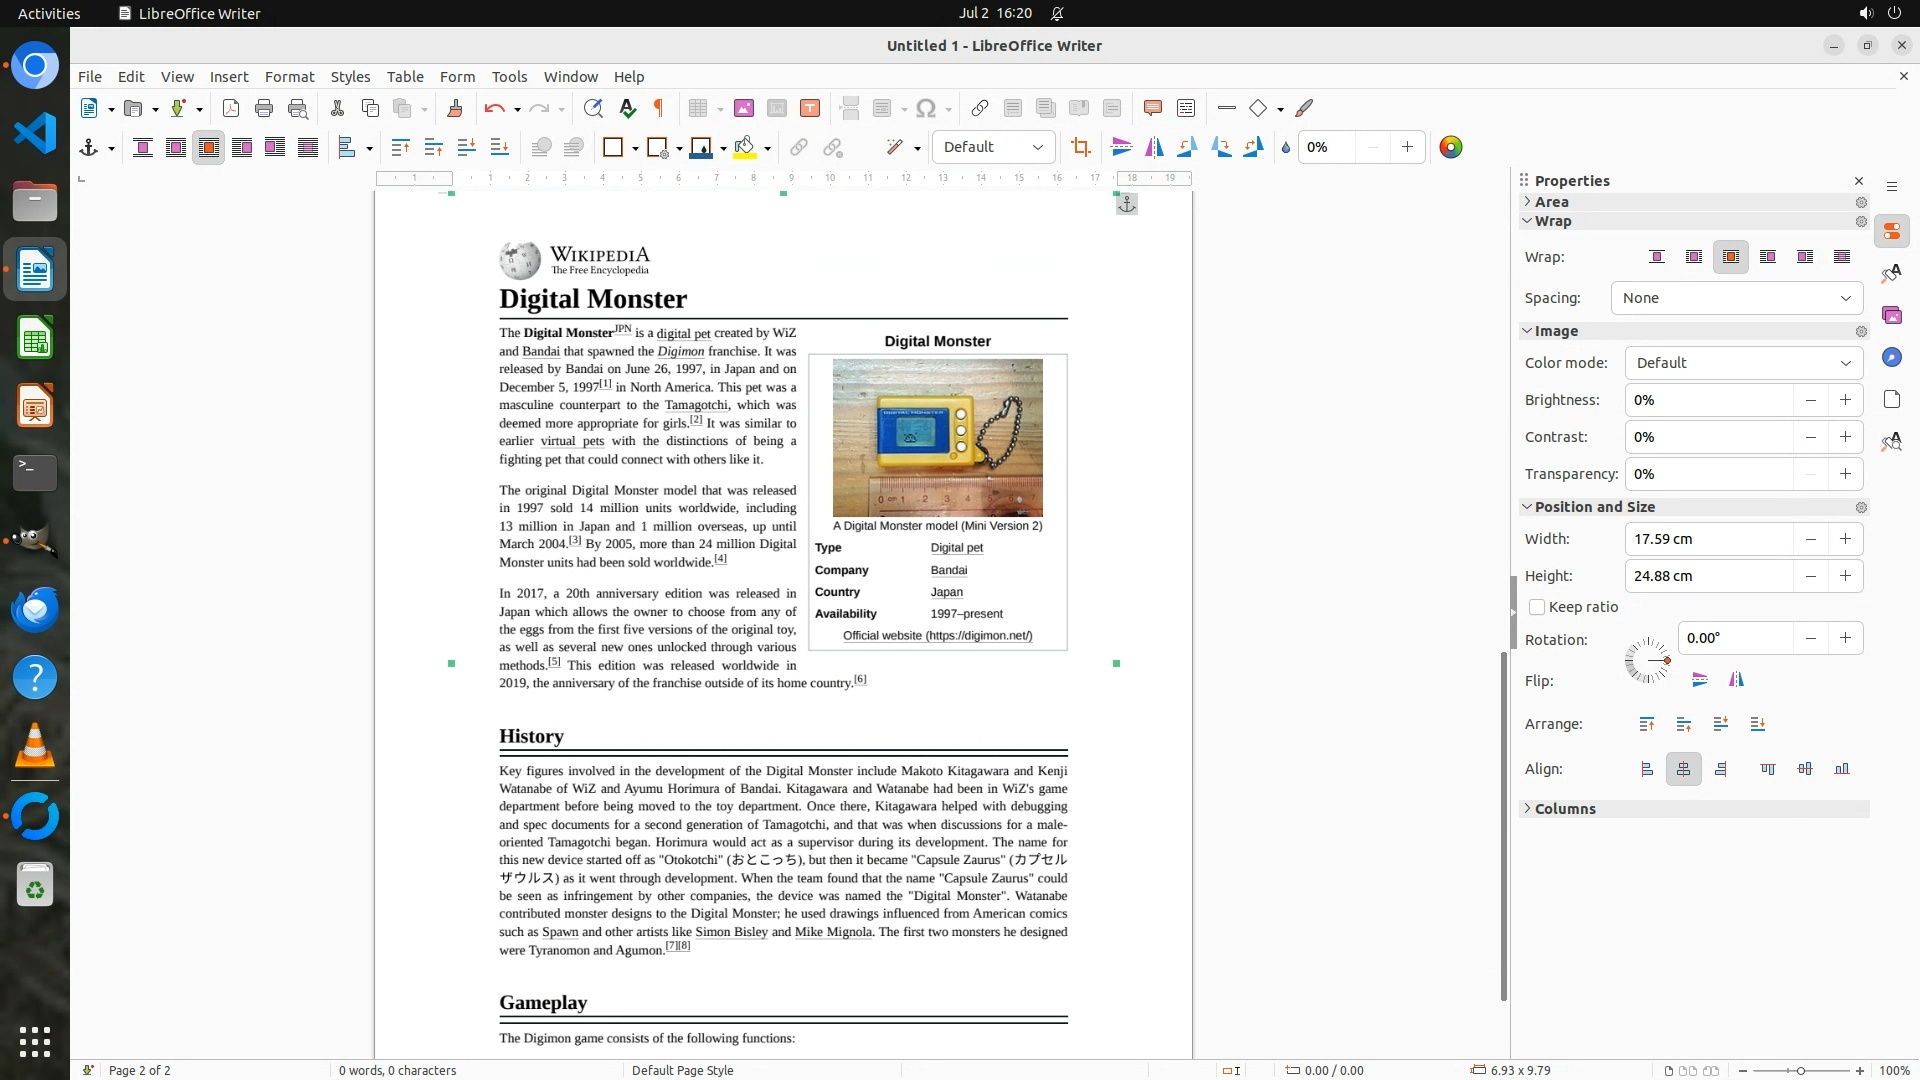
Task: Select the Optimal wrap option in sidebar
Action: [x=1731, y=257]
